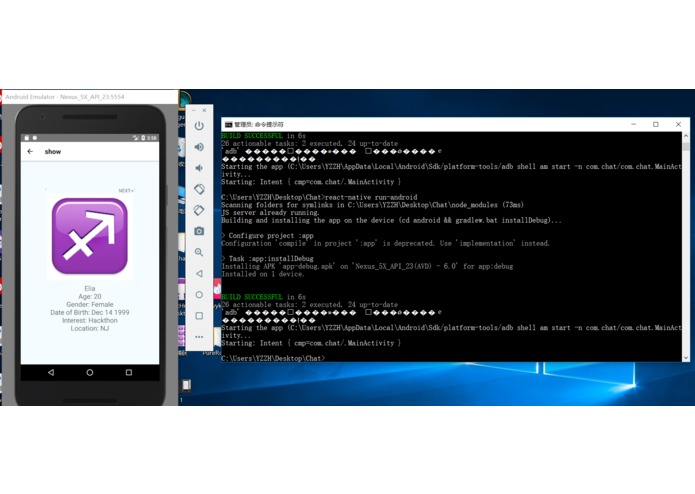Tap the Android recents button on phone screen
This screenshot has height=494, width=695.
point(129,373)
